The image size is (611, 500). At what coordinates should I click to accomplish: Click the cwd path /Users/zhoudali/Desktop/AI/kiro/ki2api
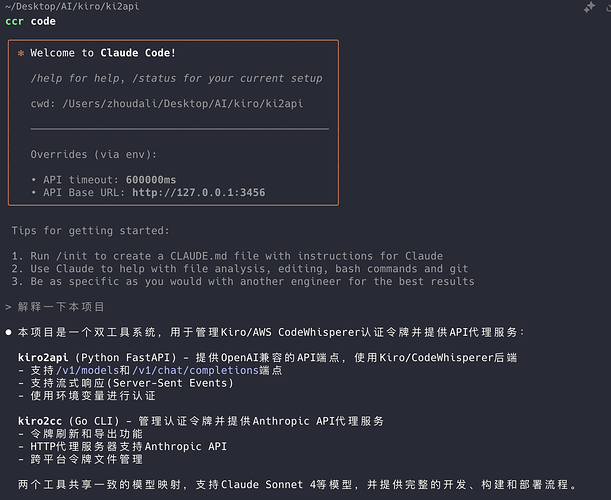click(x=182, y=104)
